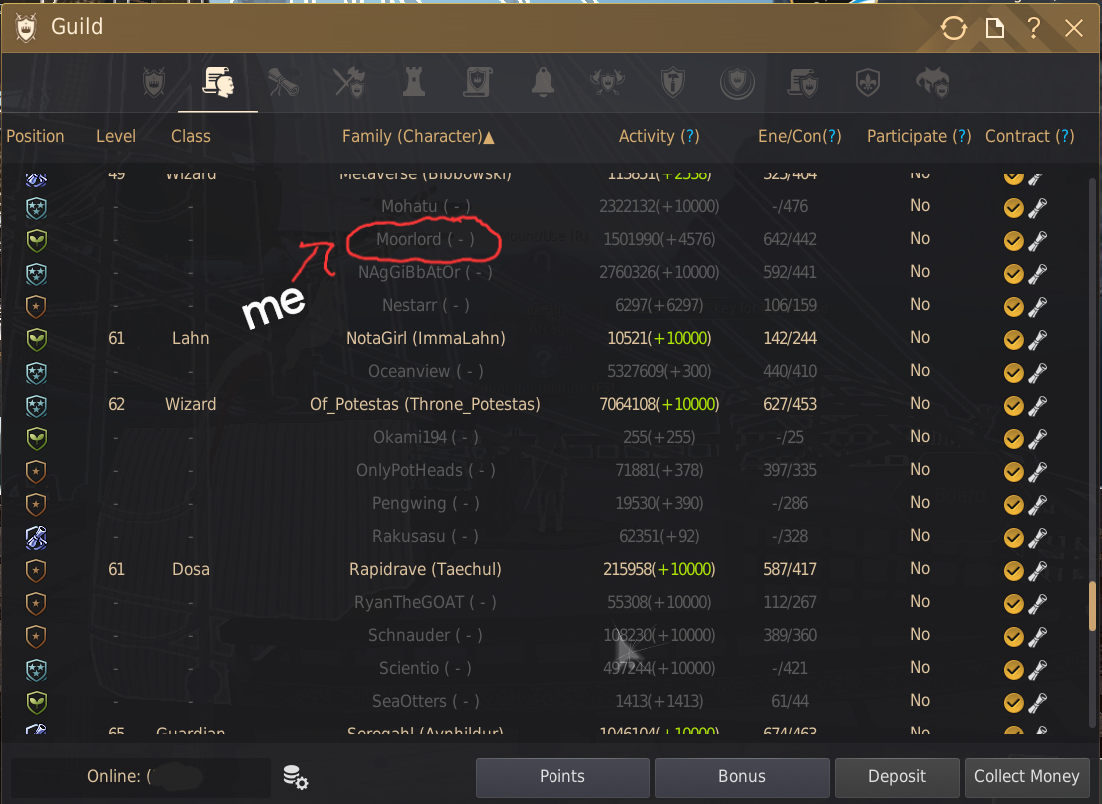The width and height of the screenshot is (1102, 804).
Task: Select the guild member list tab icon
Action: pos(219,83)
